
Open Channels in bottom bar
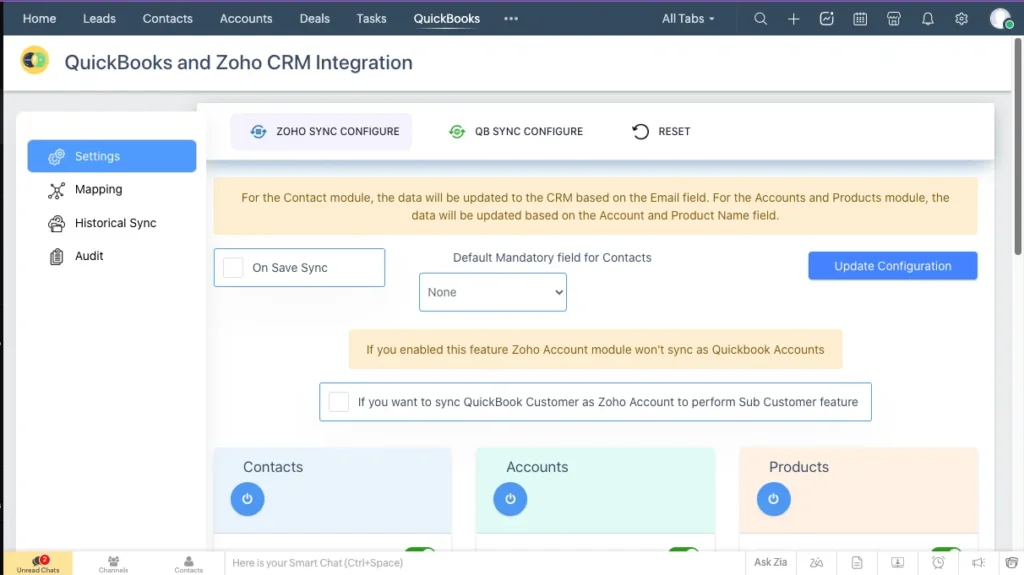click(113, 564)
